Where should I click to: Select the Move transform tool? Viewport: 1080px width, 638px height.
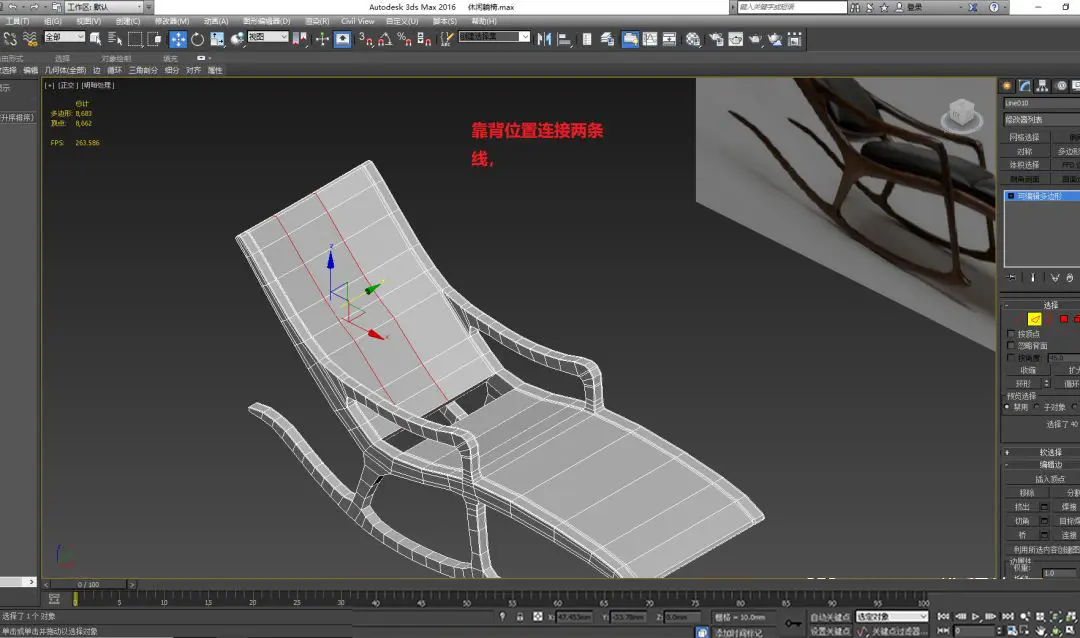(x=178, y=39)
